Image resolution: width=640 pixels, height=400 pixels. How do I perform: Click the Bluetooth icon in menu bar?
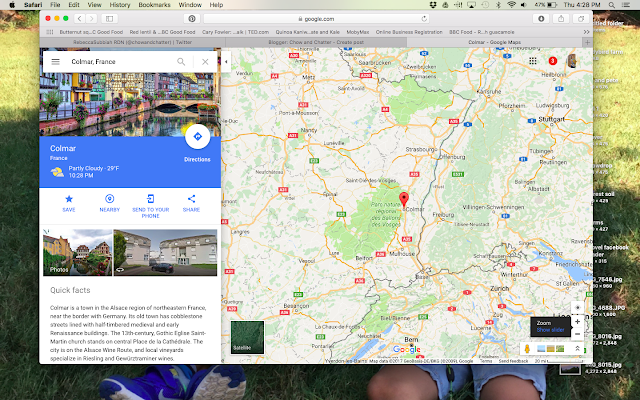point(498,5)
